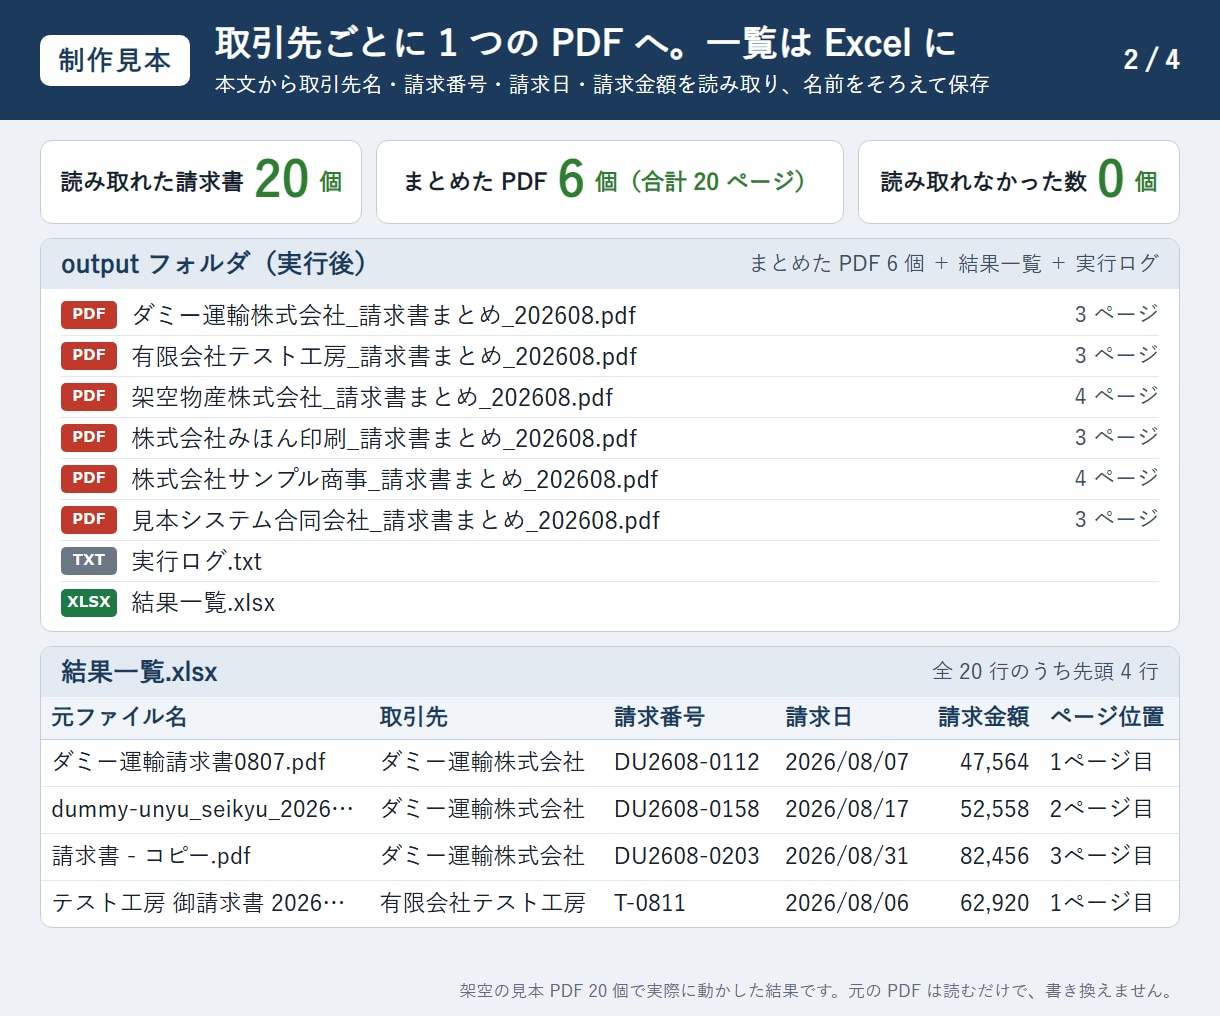
Task: Open the 実行ログ.txt file
Action: (x=197, y=561)
